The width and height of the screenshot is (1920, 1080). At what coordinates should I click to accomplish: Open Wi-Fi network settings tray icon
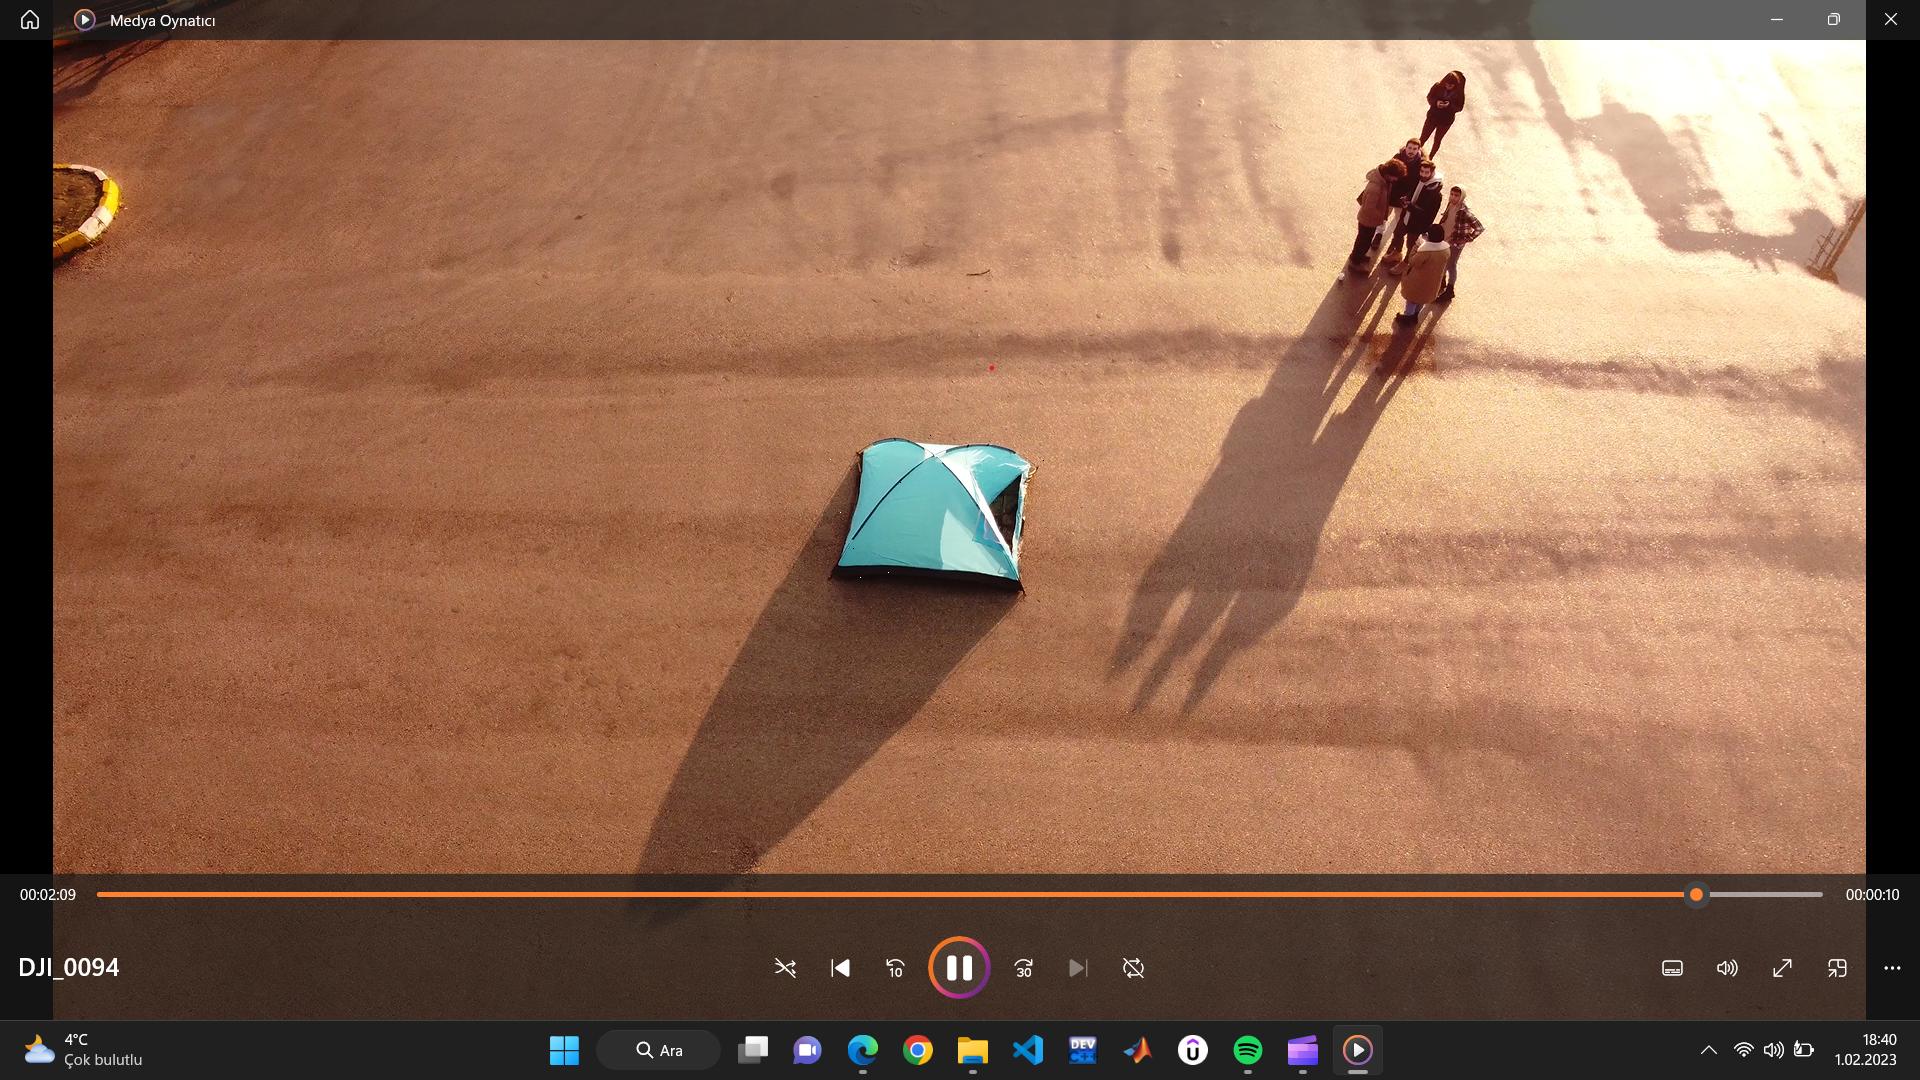click(1744, 1050)
